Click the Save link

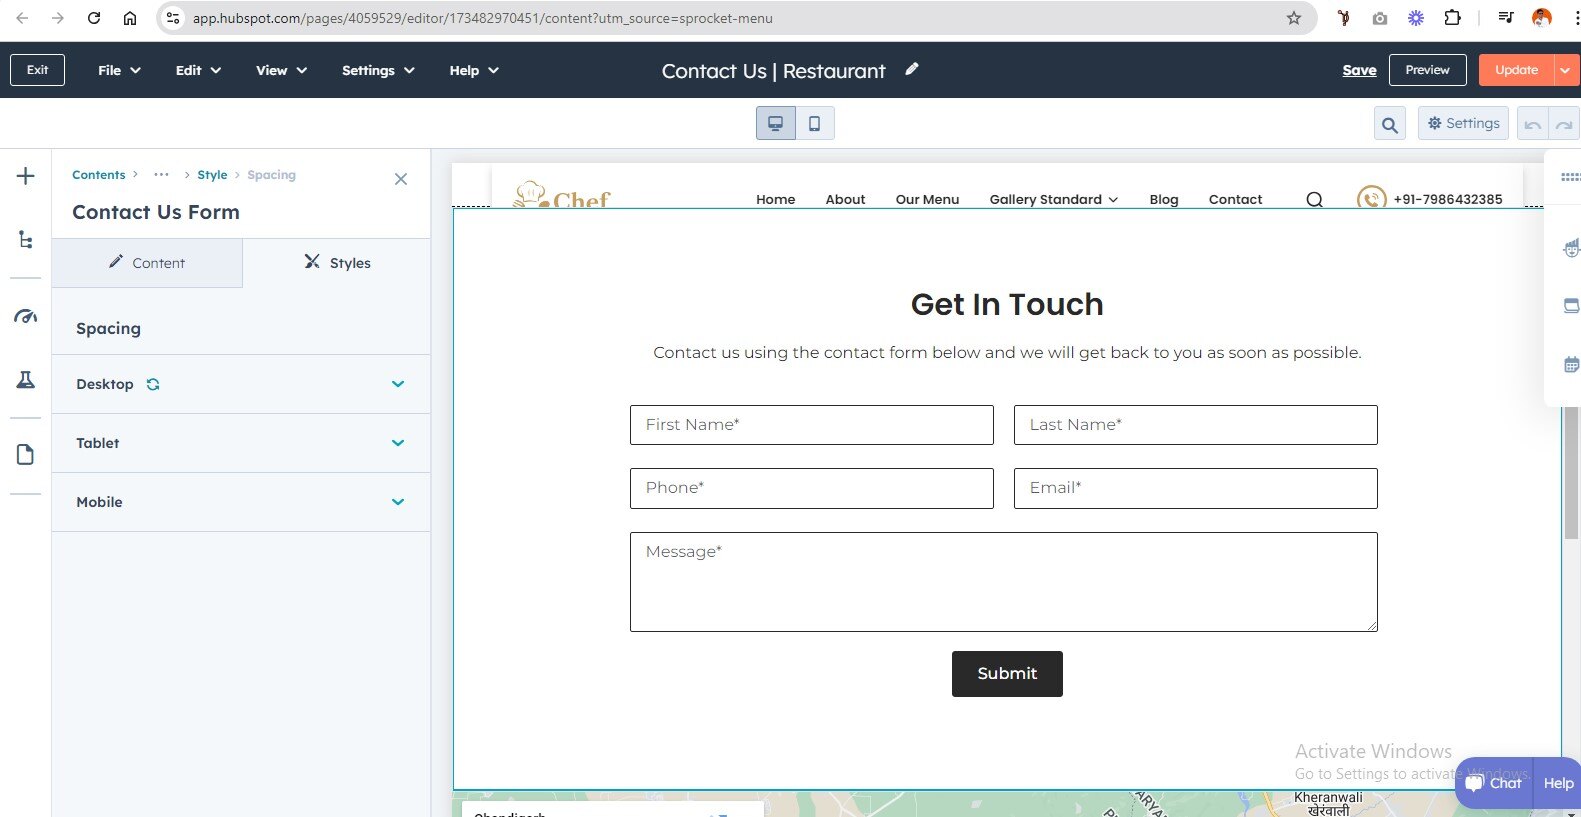1359,70
